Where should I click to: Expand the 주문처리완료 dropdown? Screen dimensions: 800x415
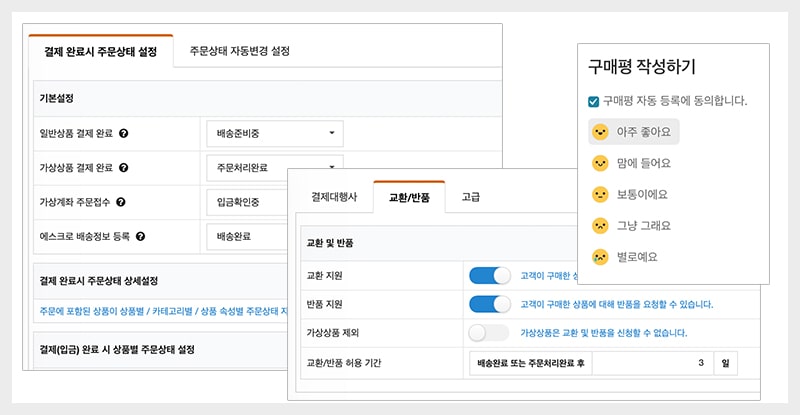click(274, 166)
